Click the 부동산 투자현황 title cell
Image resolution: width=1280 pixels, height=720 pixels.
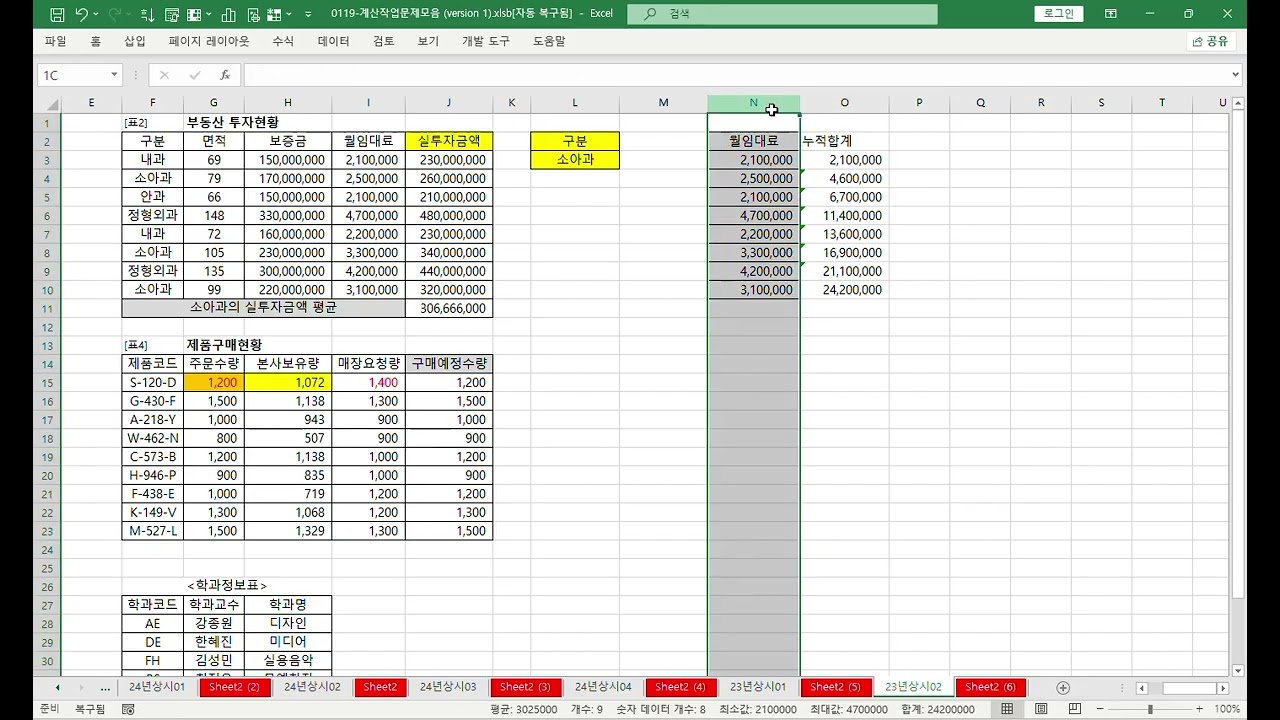[x=232, y=122]
